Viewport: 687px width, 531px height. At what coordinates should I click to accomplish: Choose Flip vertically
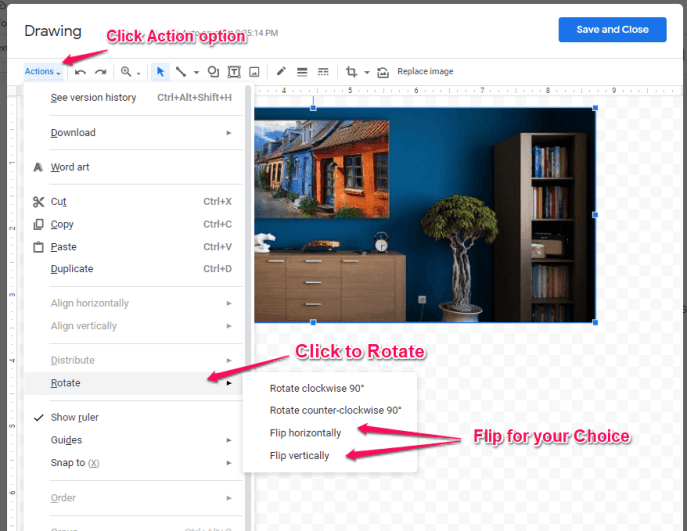pyautogui.click(x=329, y=456)
